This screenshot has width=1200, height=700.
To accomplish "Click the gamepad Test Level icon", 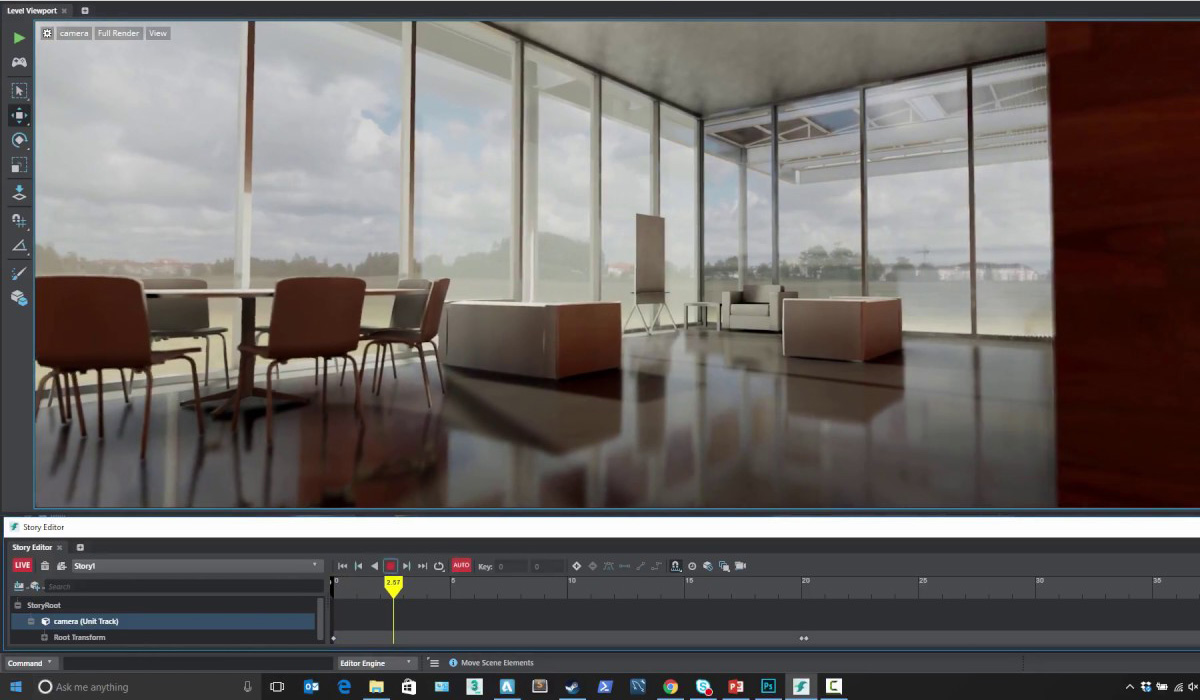I will click(x=18, y=61).
